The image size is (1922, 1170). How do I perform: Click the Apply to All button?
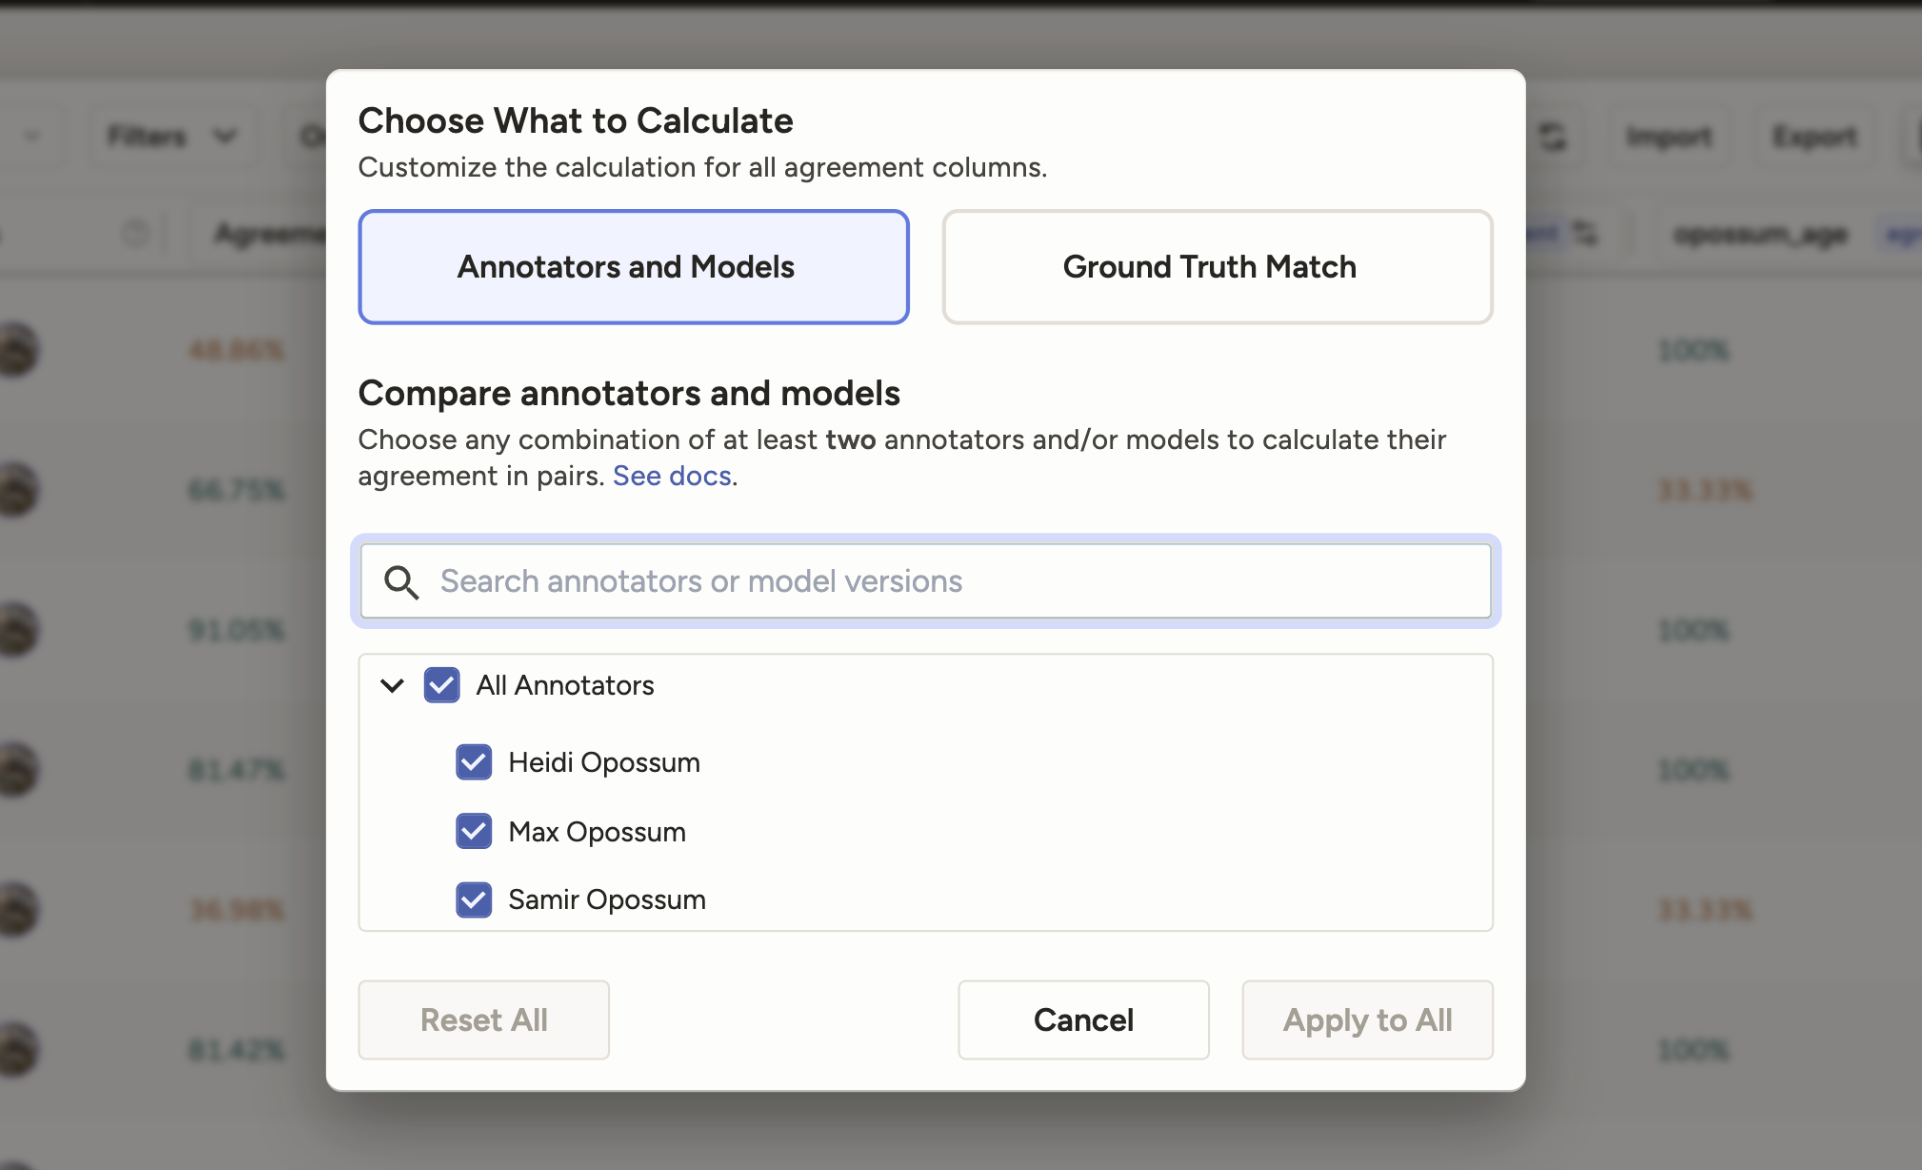point(1366,1020)
